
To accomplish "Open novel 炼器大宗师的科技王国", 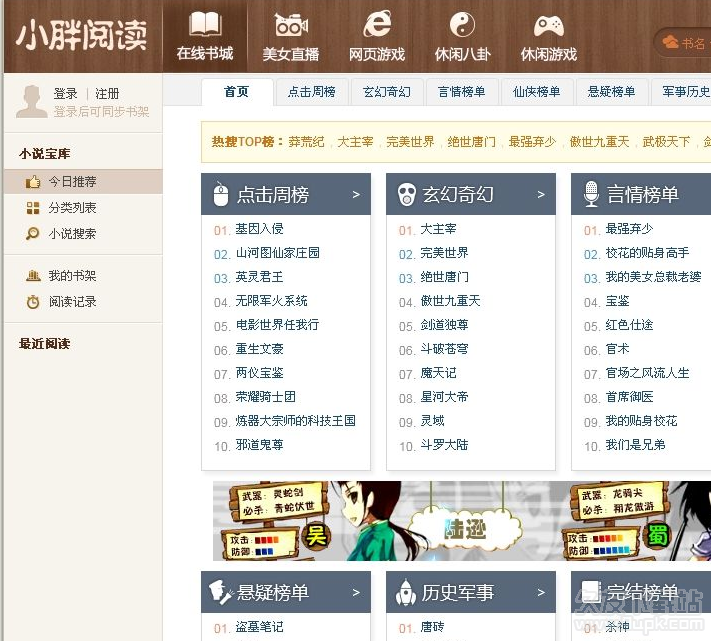I will (x=296, y=421).
